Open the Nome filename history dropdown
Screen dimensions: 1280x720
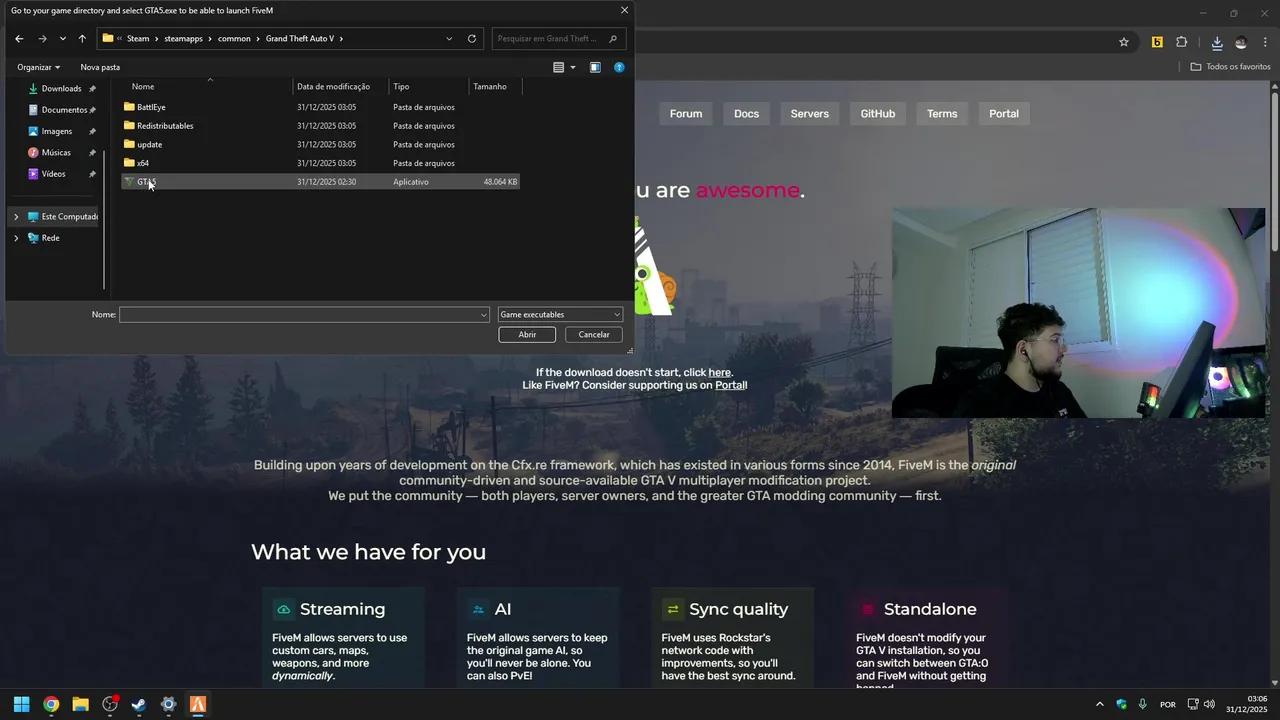(x=484, y=315)
